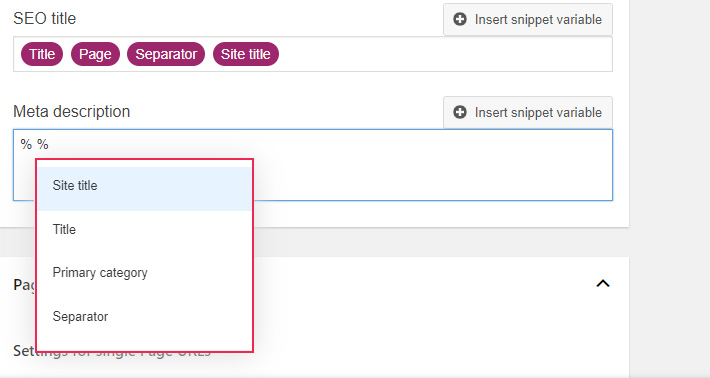The height and width of the screenshot is (378, 710).
Task: Click the Meta description label
Action: (x=72, y=111)
